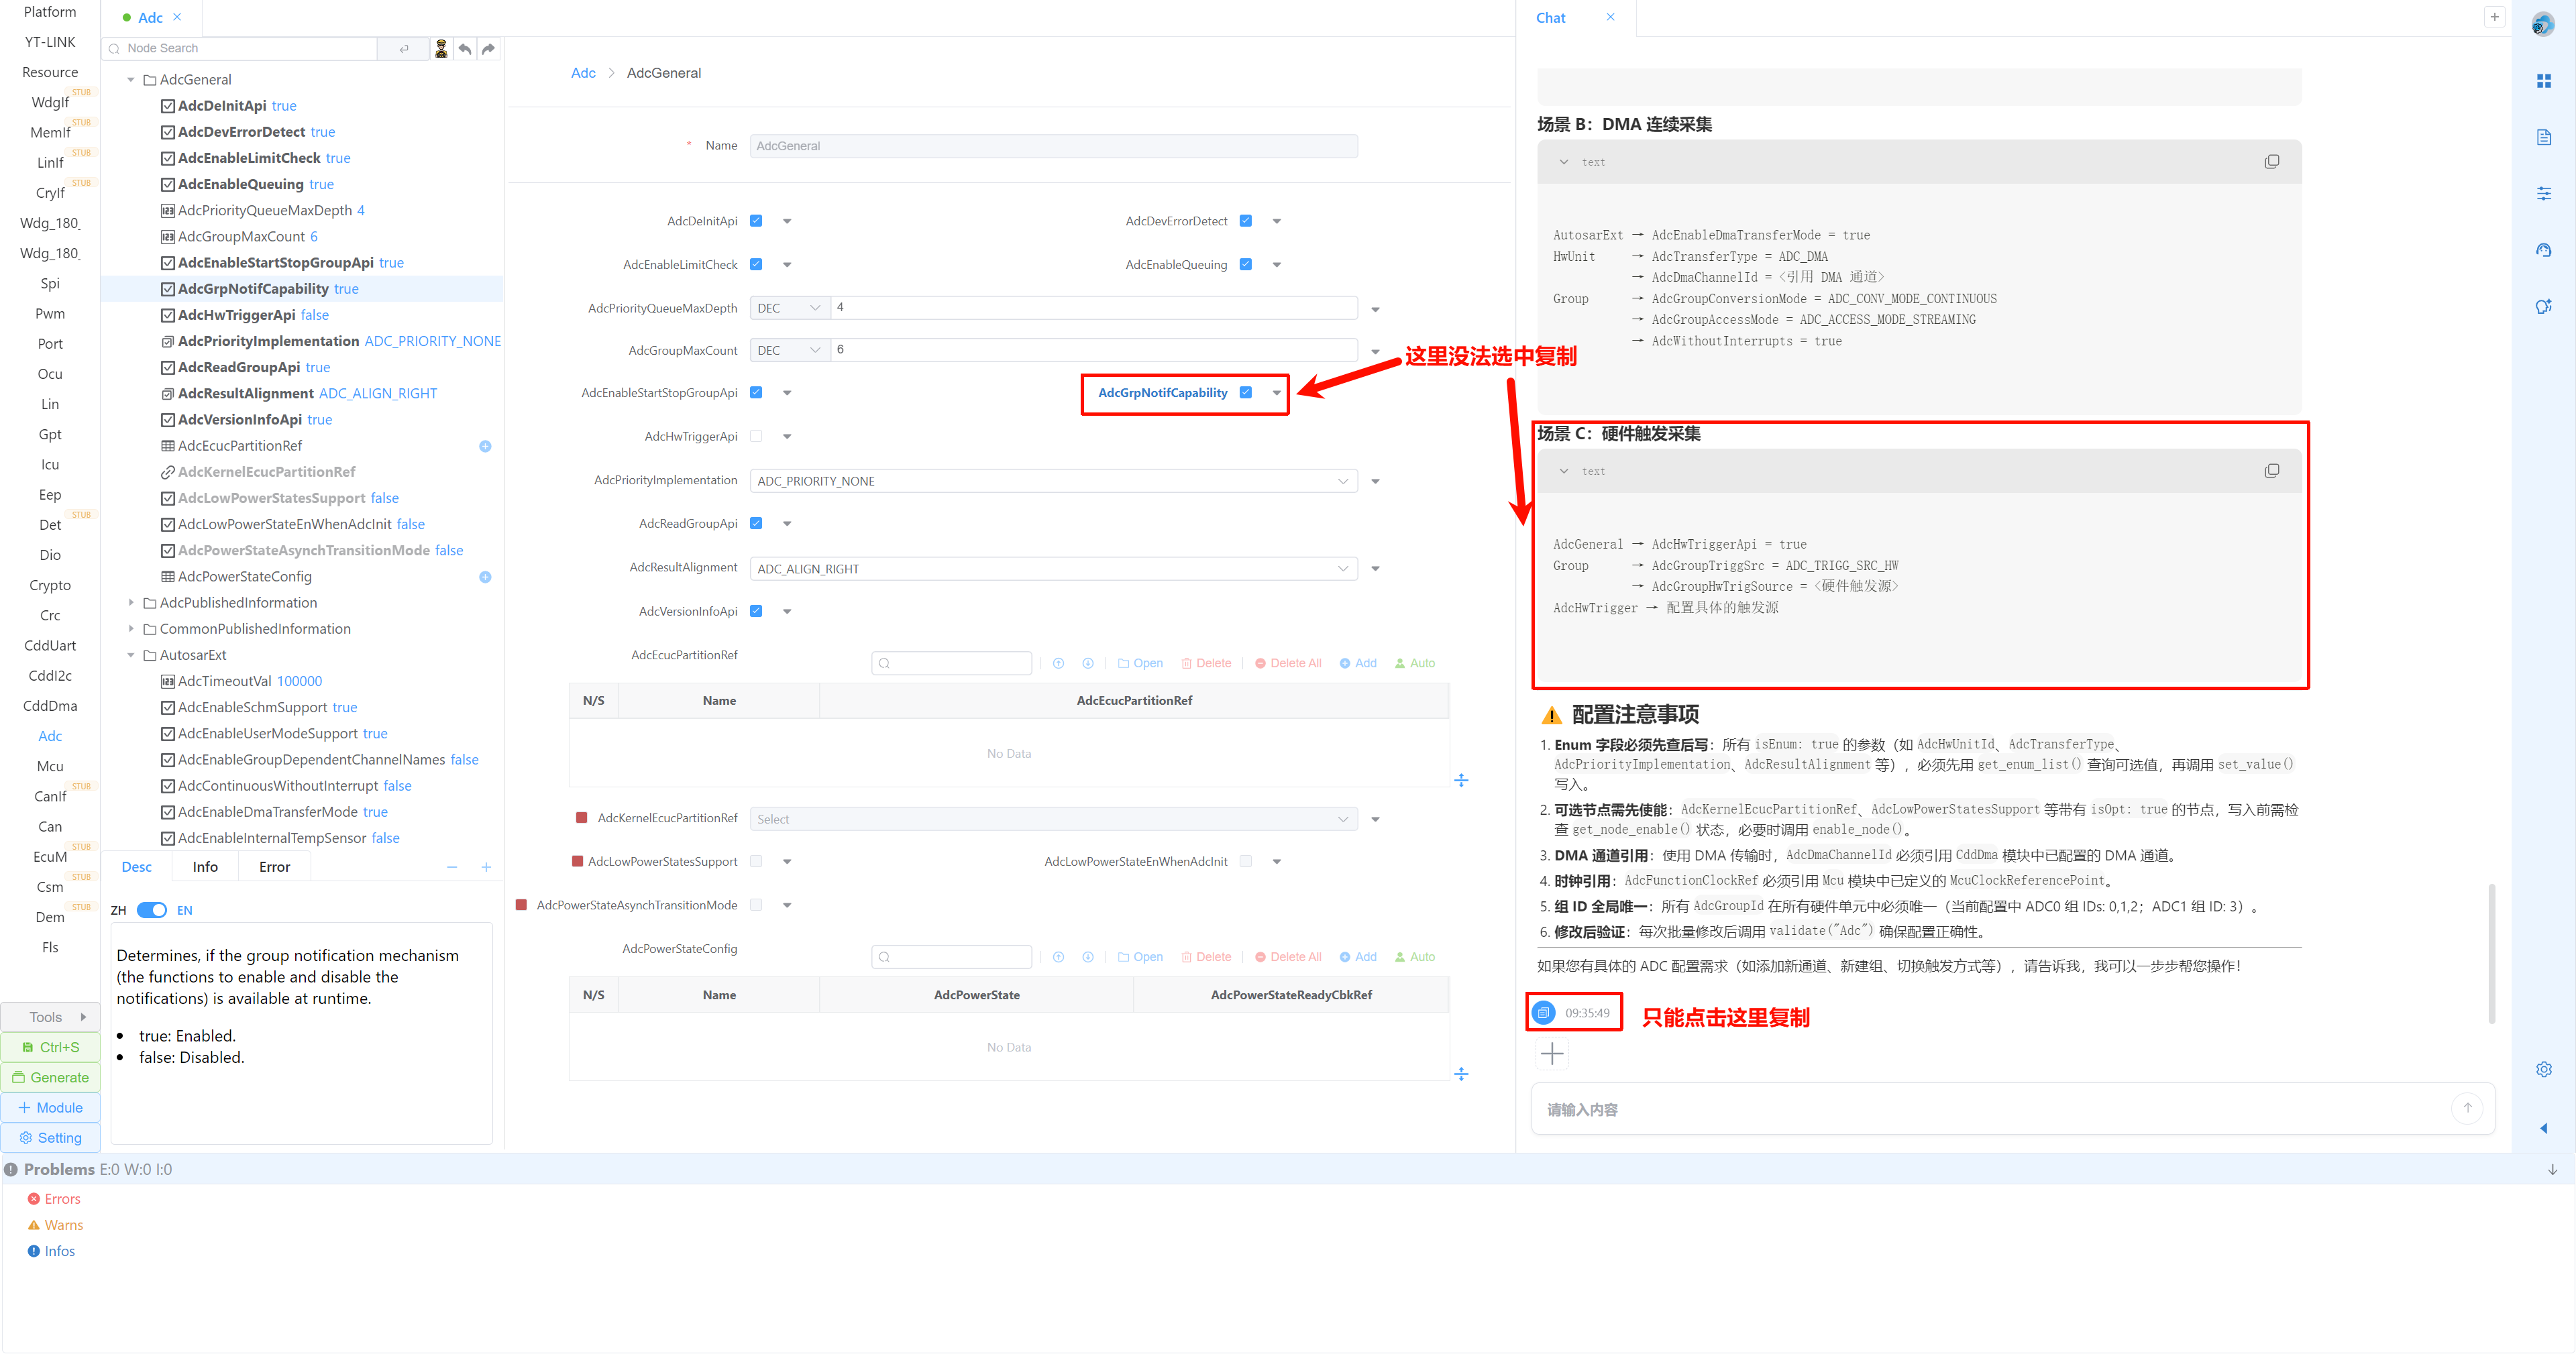Open the AdcResultAlignment dropdown
The height and width of the screenshot is (1354, 2576).
pos(1053,569)
